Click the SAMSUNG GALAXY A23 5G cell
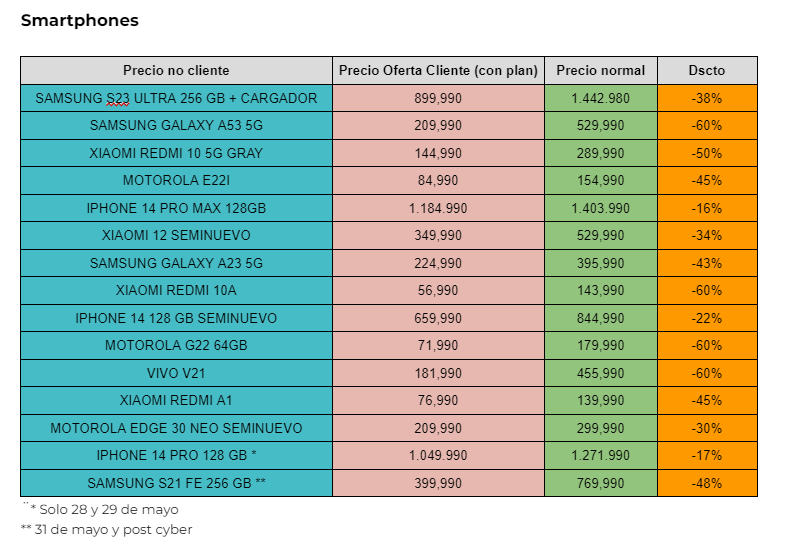The image size is (793, 556). pyautogui.click(x=176, y=263)
